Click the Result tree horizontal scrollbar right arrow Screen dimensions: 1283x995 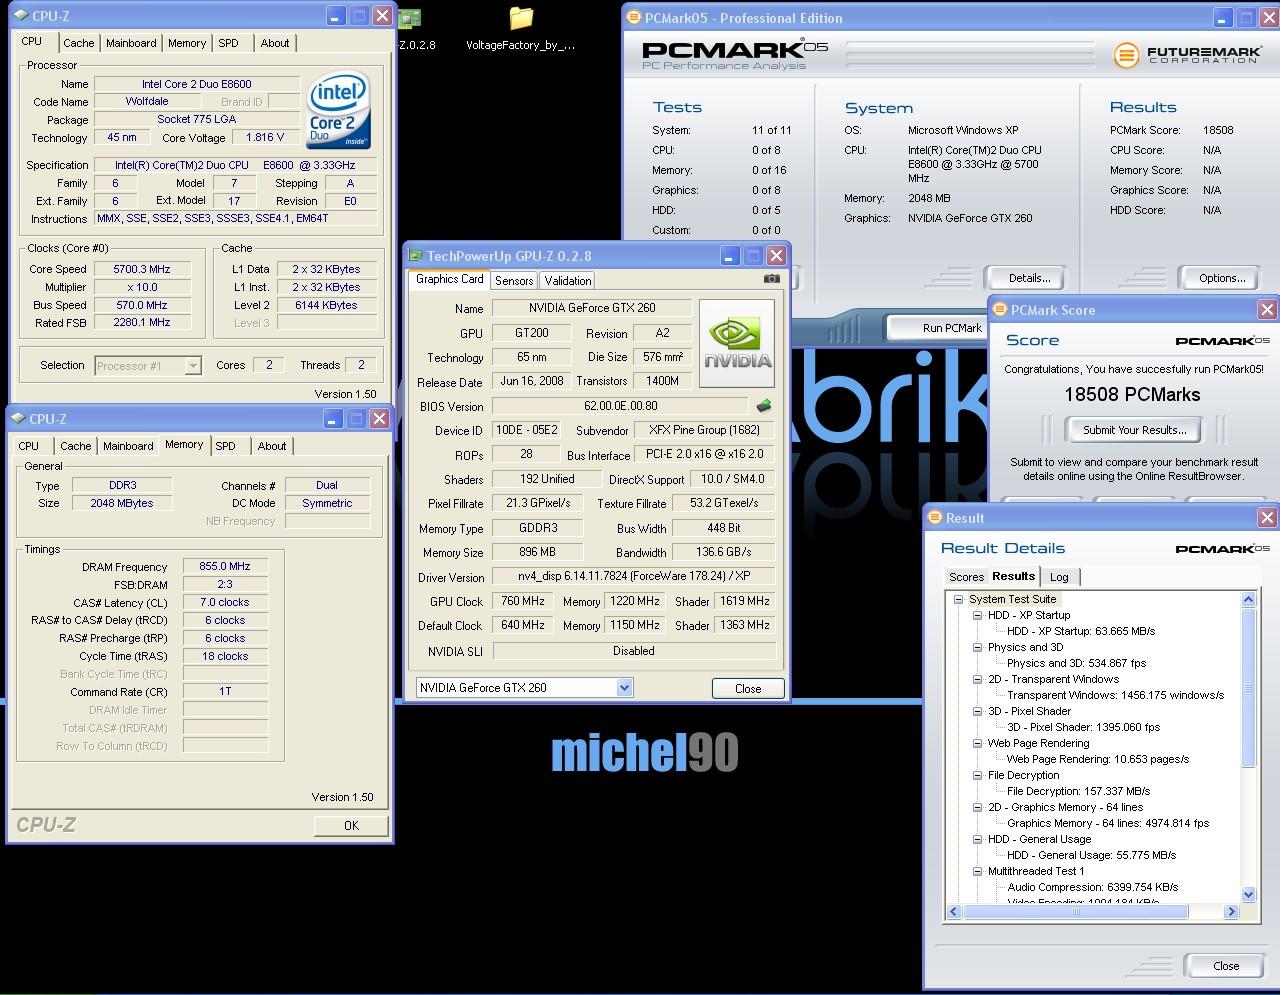[1231, 912]
